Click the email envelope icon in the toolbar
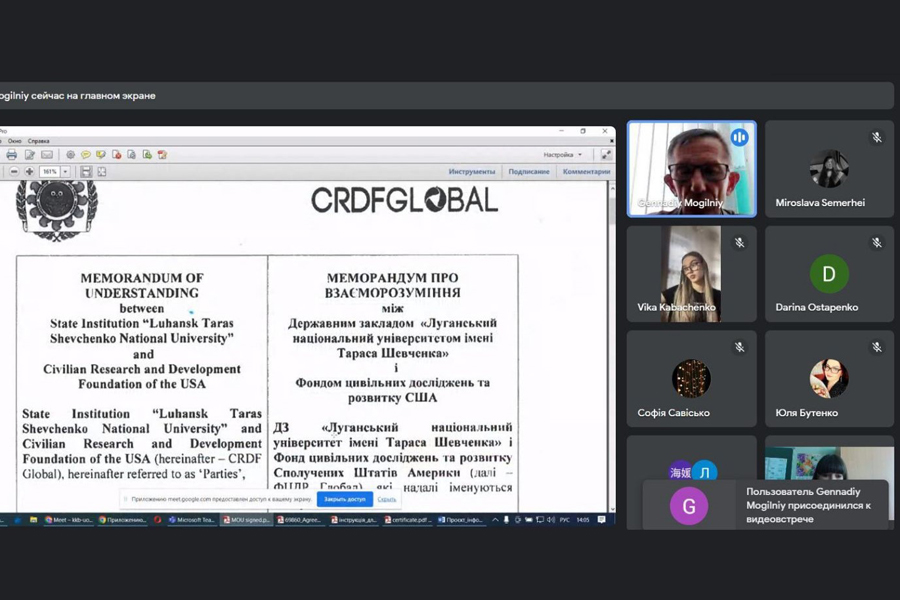900x600 pixels. click(47, 155)
